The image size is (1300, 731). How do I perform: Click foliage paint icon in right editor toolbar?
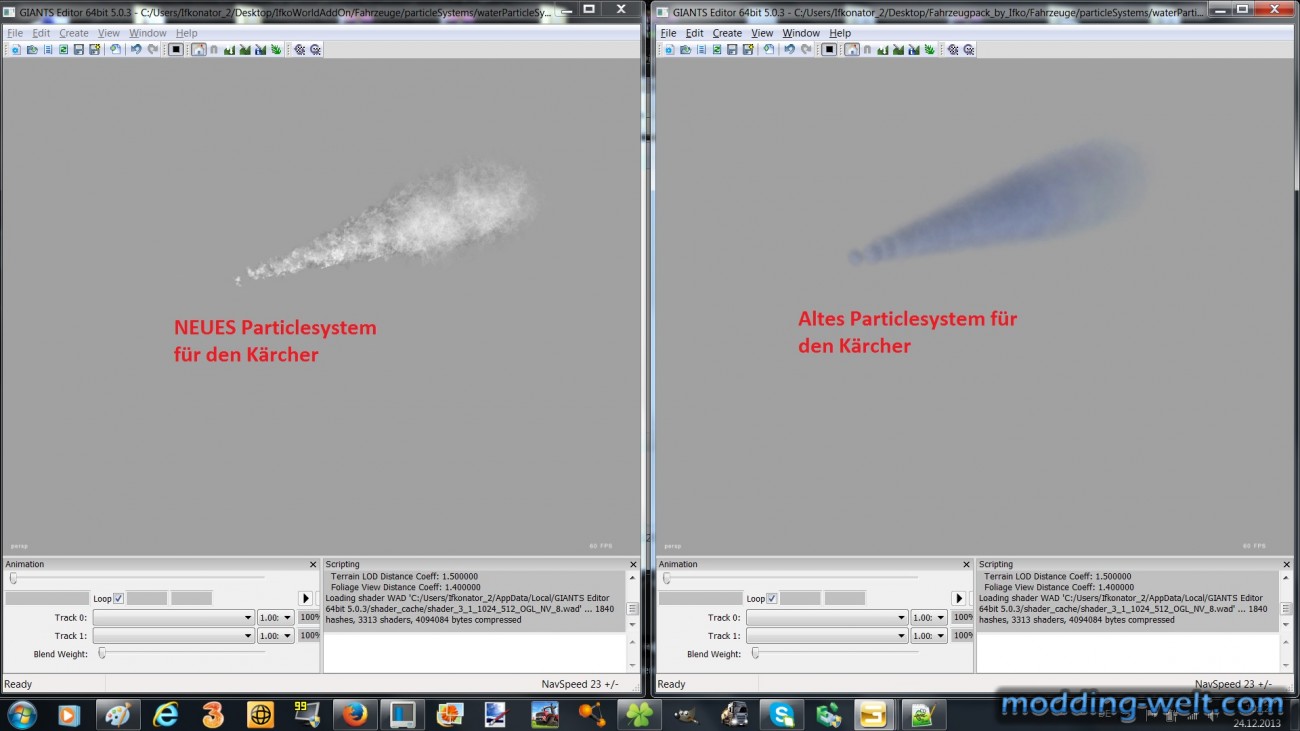click(x=930, y=49)
